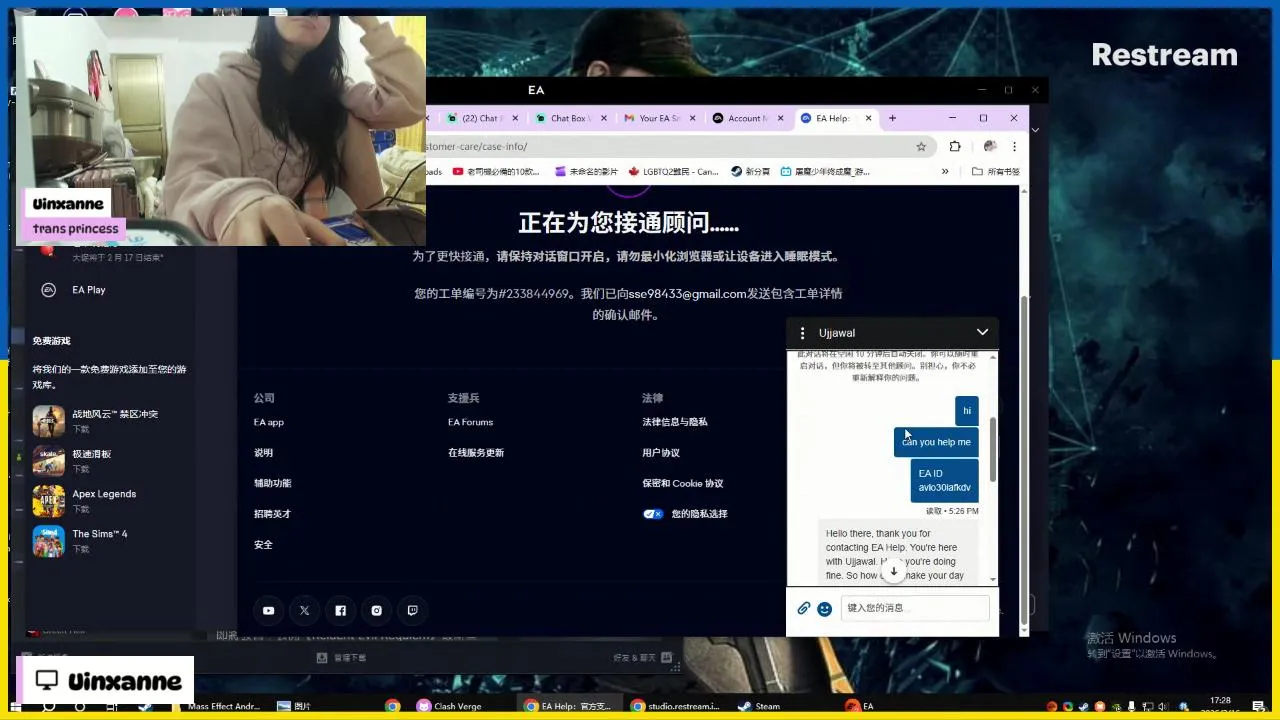The height and width of the screenshot is (720, 1280).
Task: Open the Chrome three-dot menu
Action: 1014,146
